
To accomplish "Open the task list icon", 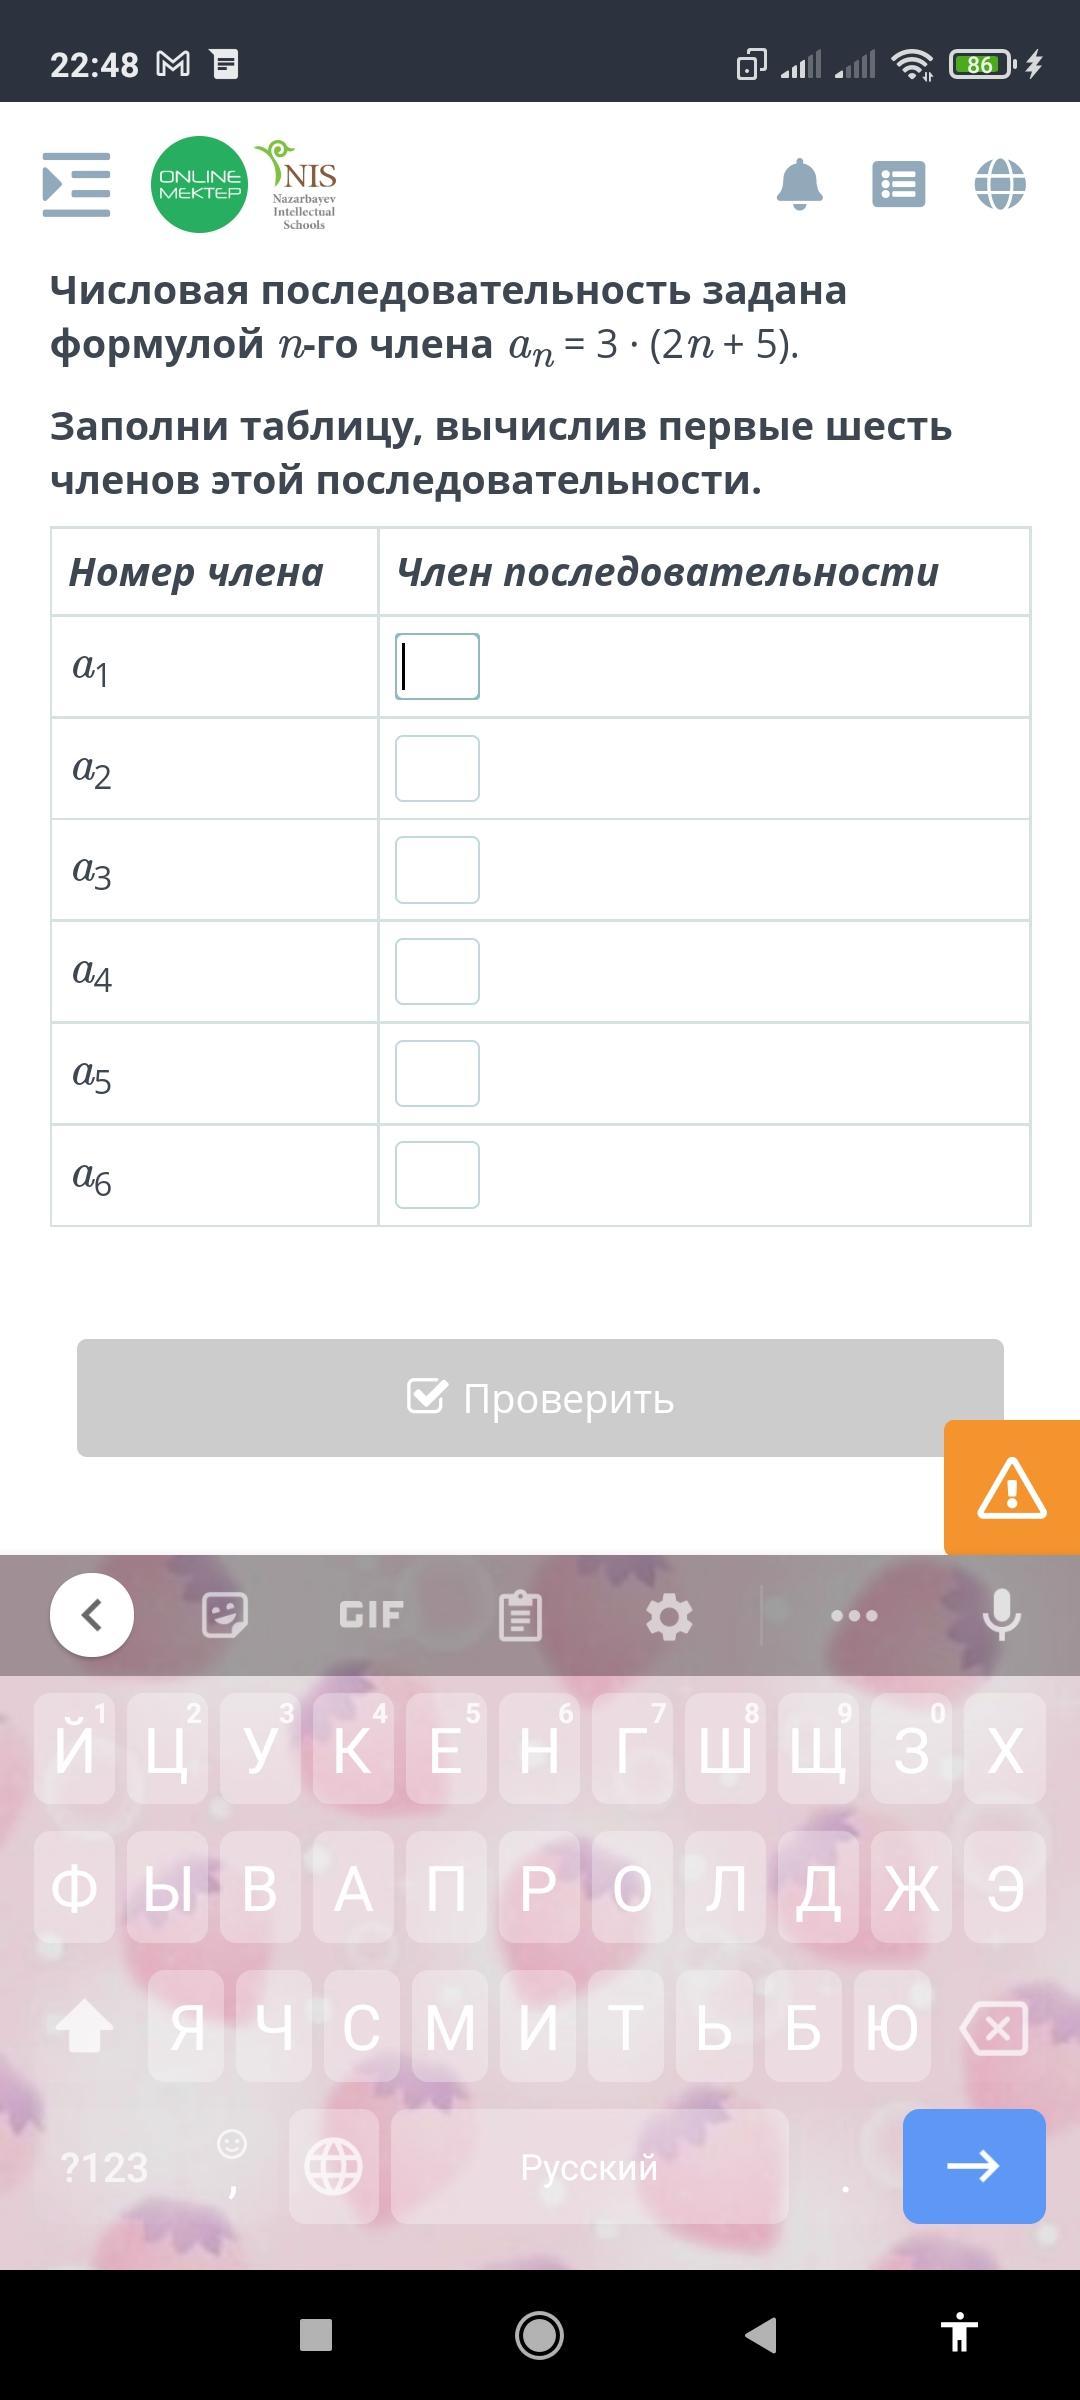I will coord(898,185).
